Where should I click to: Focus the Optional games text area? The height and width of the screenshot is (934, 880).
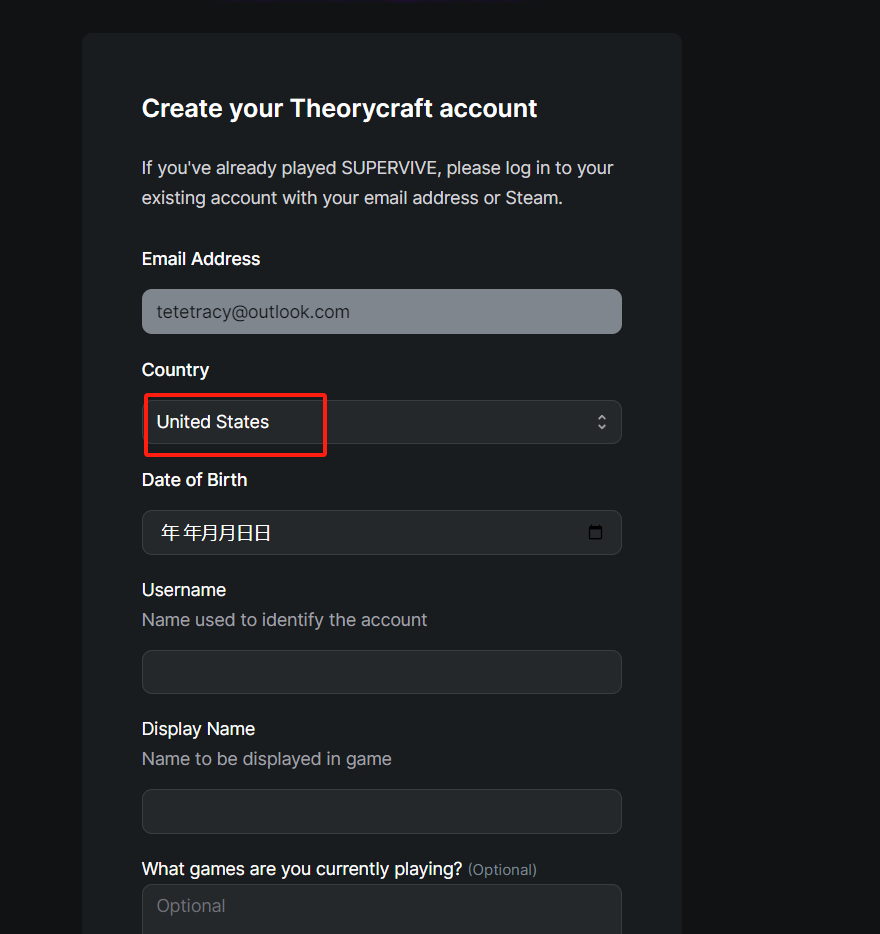[x=381, y=909]
